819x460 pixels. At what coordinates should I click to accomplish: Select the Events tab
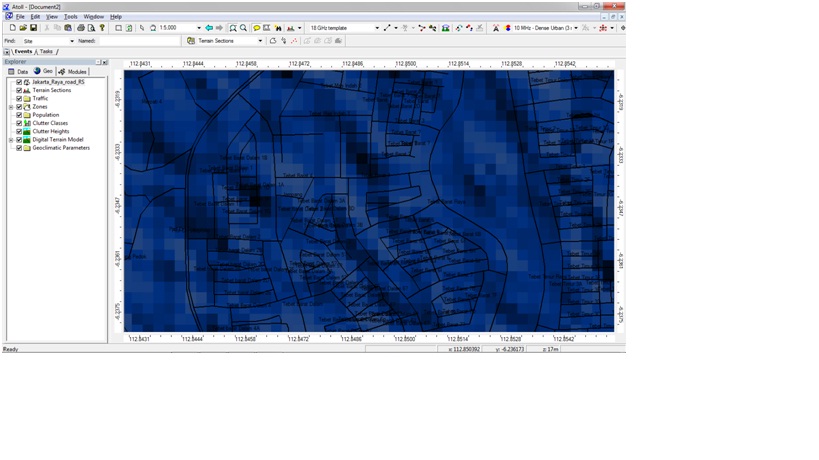point(23,52)
